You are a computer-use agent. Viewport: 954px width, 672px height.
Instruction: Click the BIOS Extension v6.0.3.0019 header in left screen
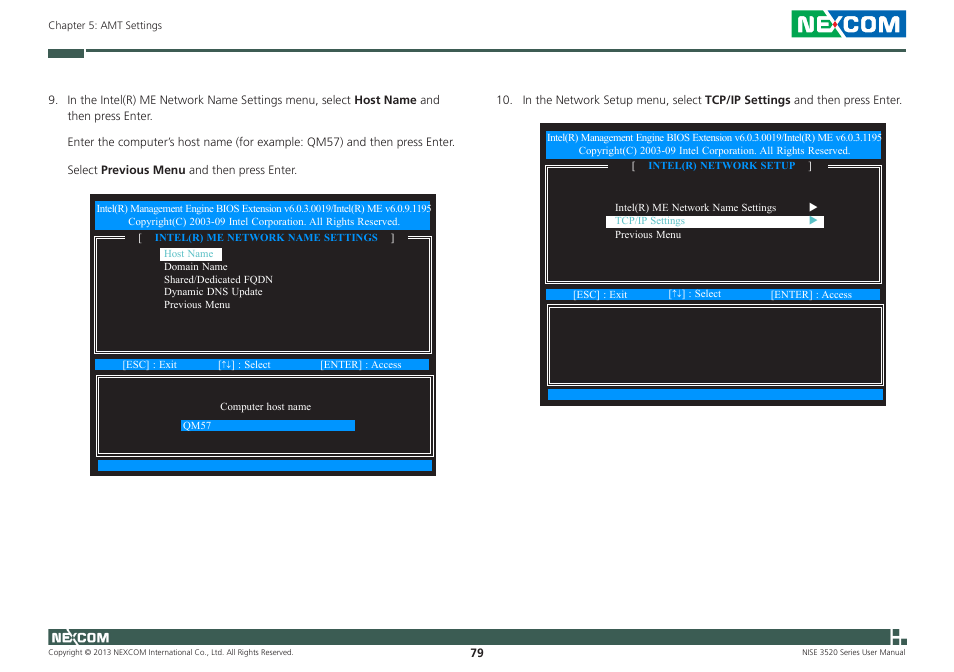(x=263, y=209)
